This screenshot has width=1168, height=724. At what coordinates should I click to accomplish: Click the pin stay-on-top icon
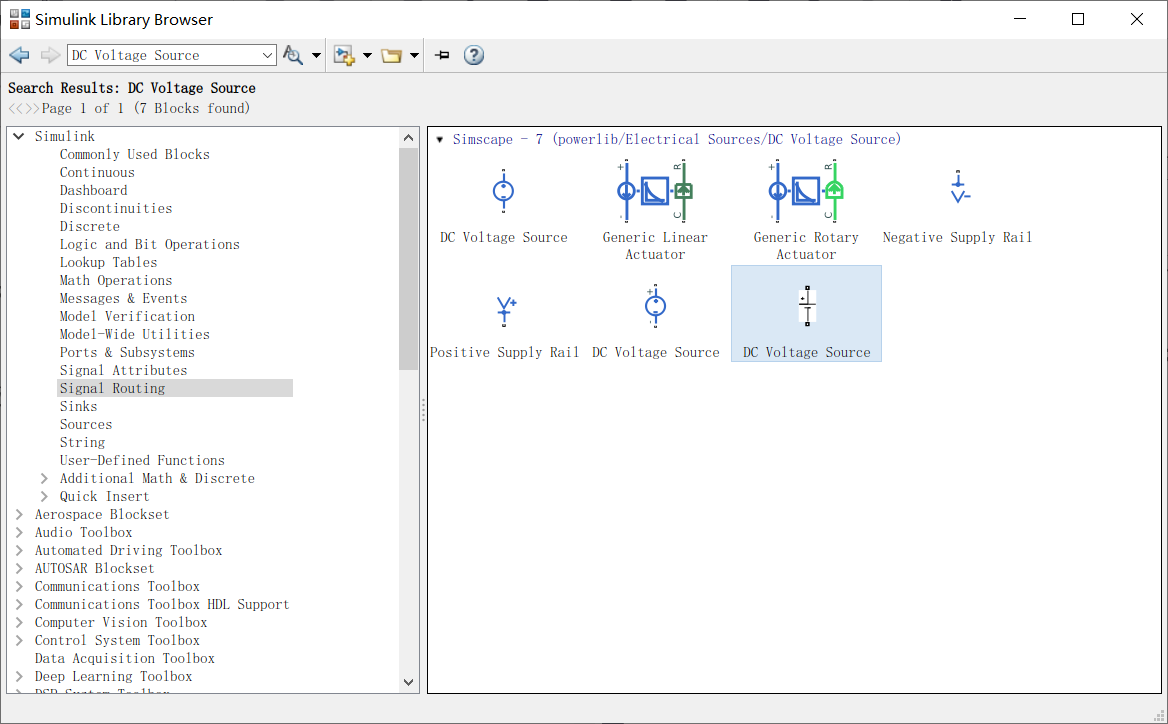tap(442, 55)
